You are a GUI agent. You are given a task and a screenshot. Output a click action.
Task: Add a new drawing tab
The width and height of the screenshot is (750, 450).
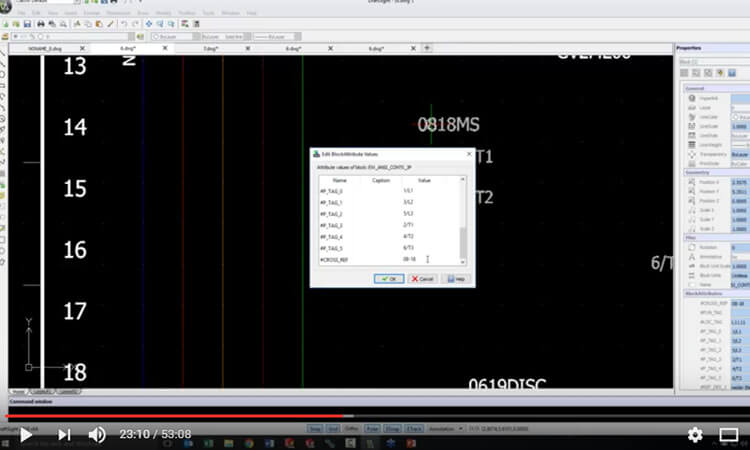(427, 48)
